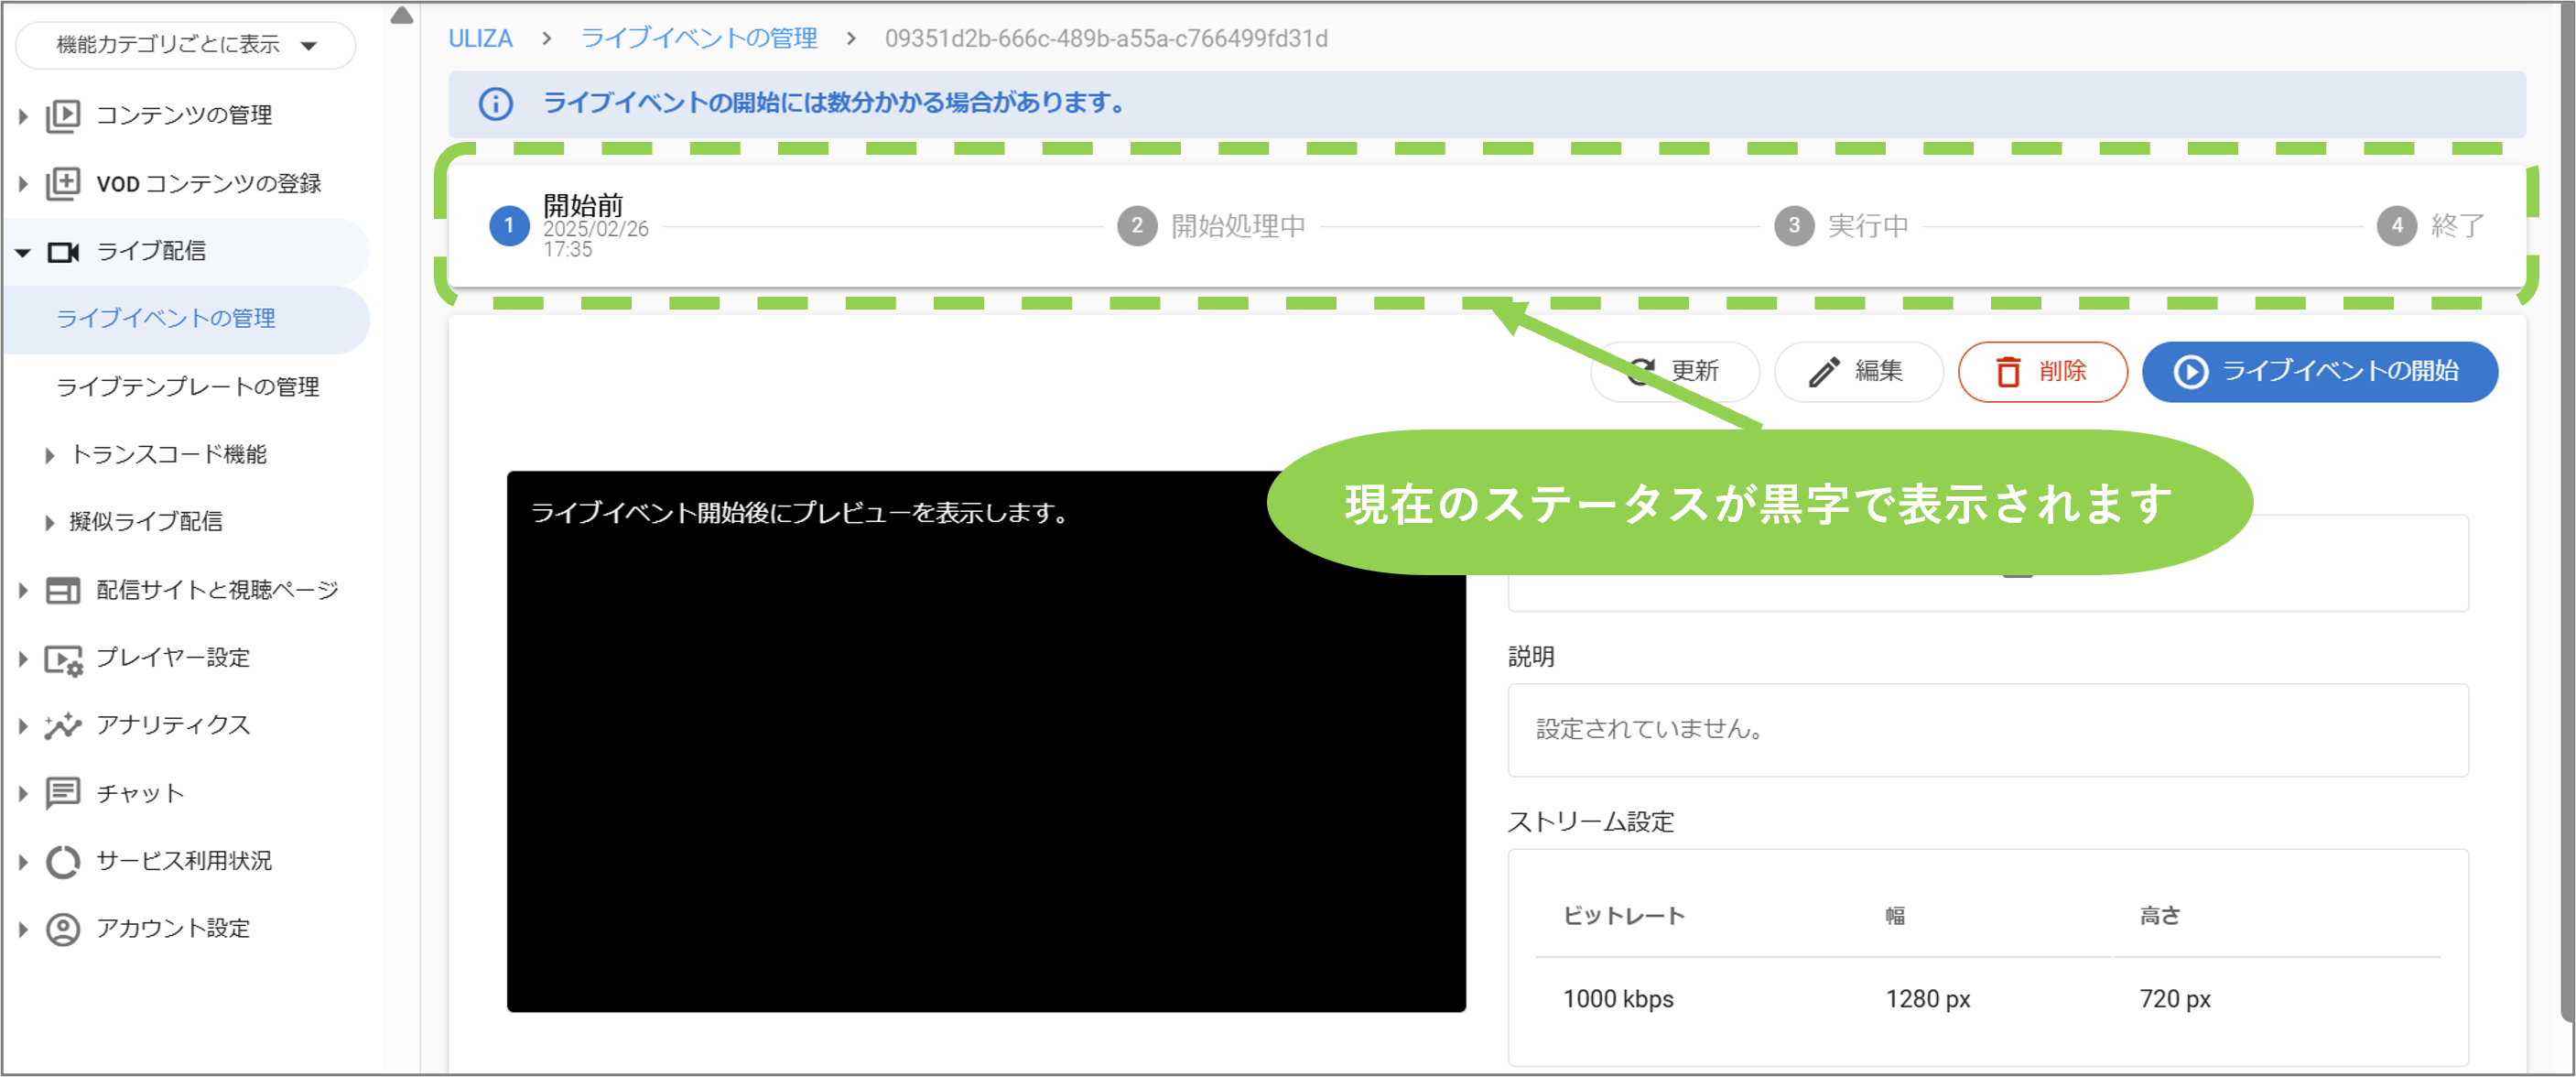Click the 2025/02/26 17:35 timestamp

(595, 240)
